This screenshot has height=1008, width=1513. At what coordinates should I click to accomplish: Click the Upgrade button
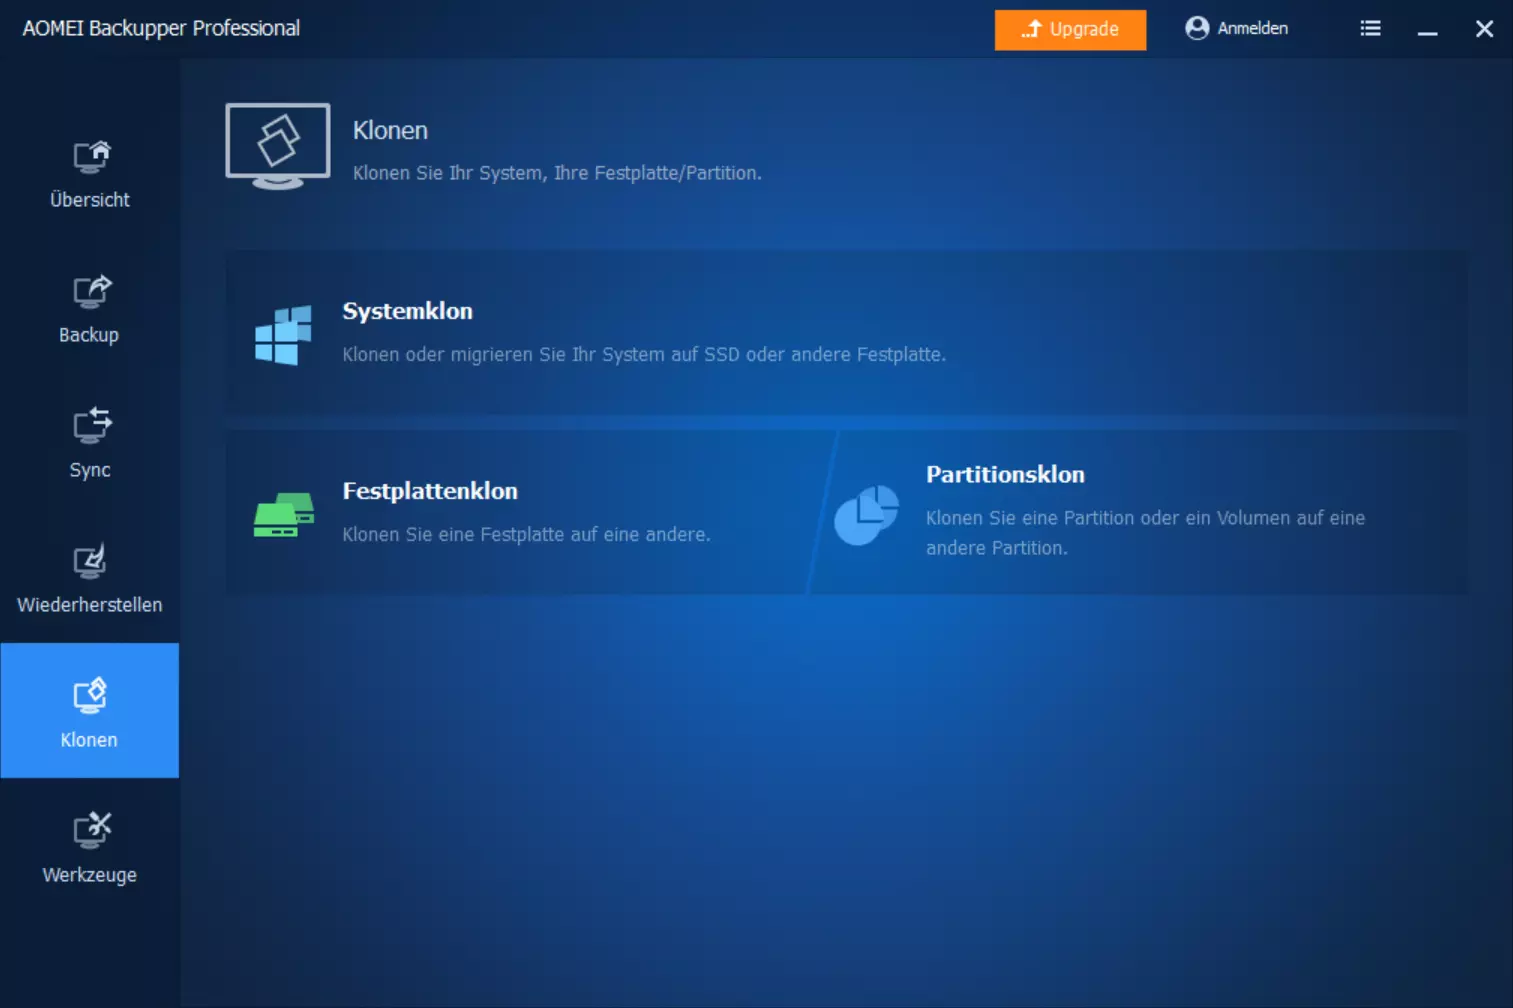pos(1070,29)
